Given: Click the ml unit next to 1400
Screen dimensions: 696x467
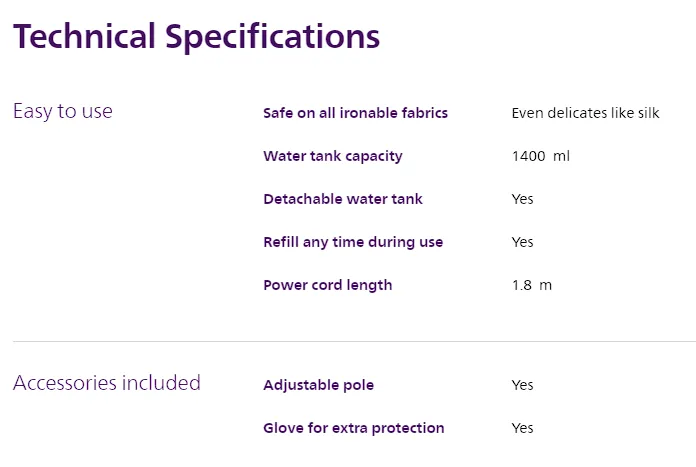Looking at the screenshot, I should tap(561, 156).
